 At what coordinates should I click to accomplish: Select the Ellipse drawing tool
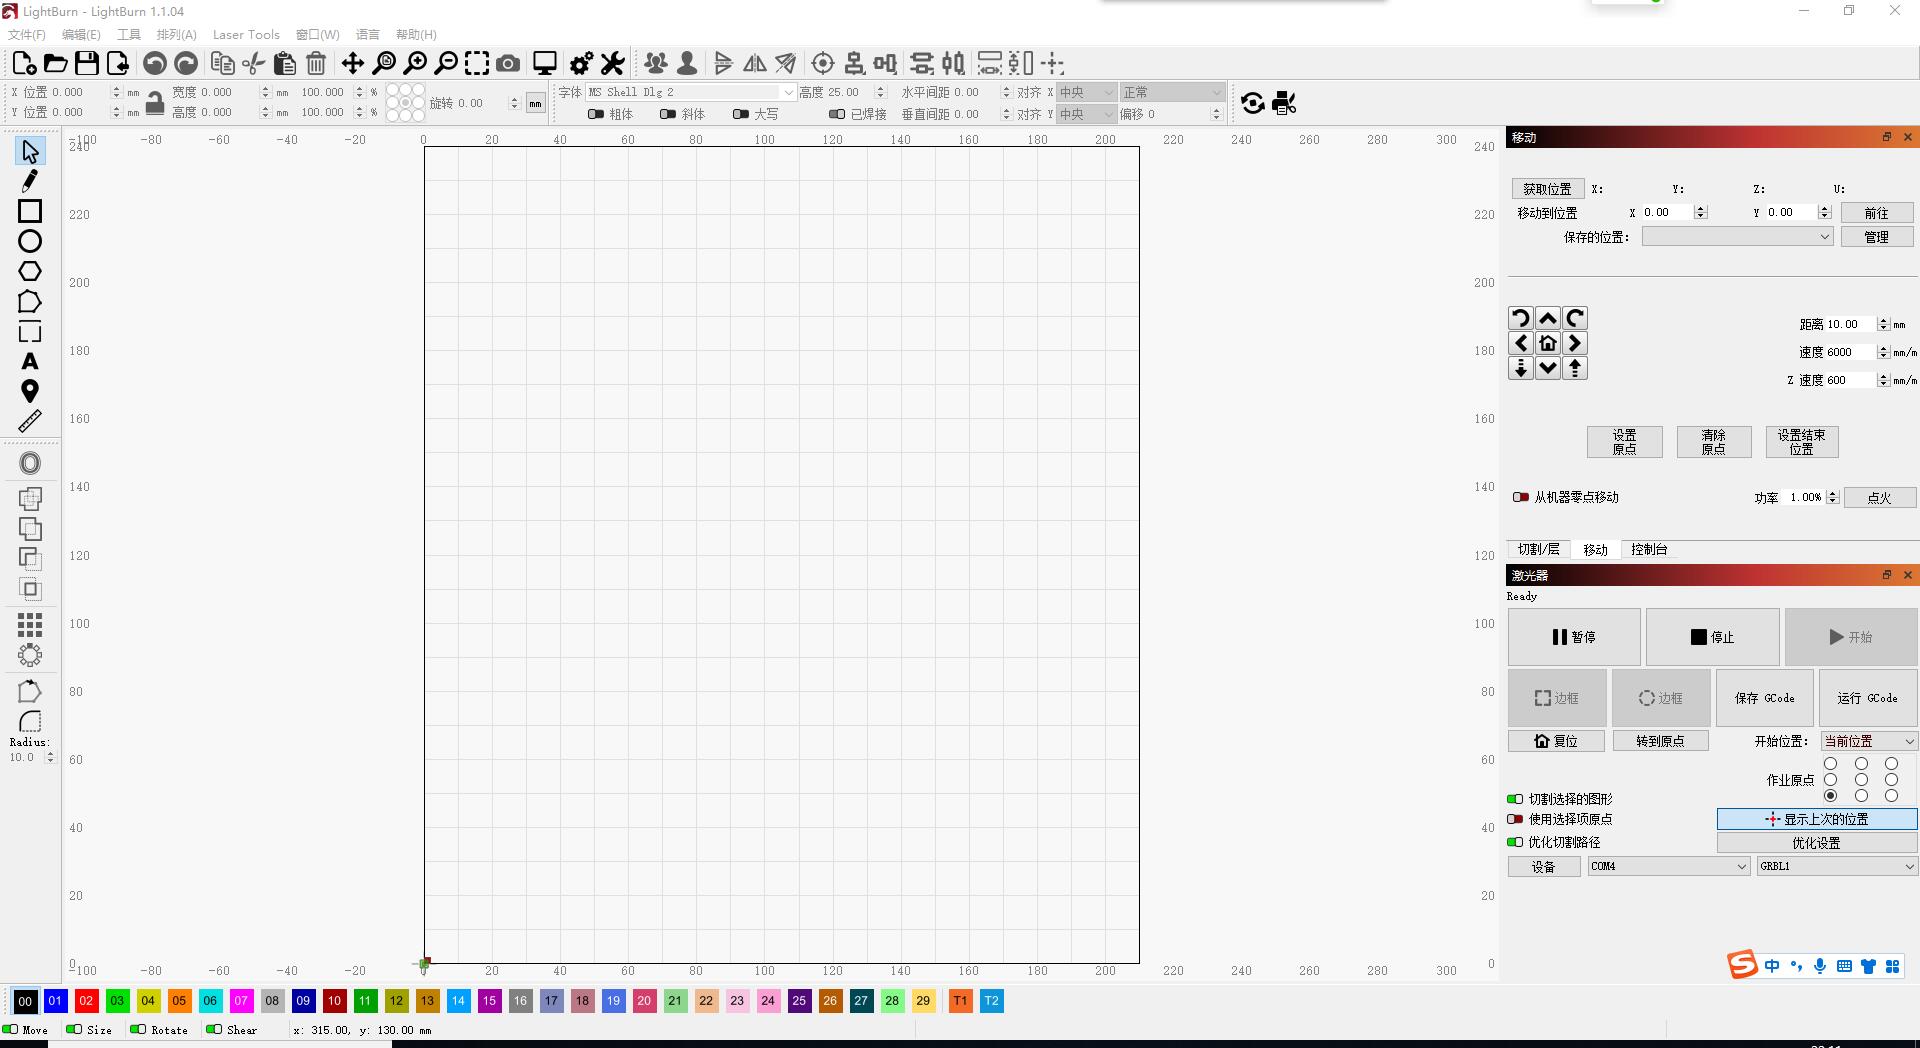tap(30, 241)
